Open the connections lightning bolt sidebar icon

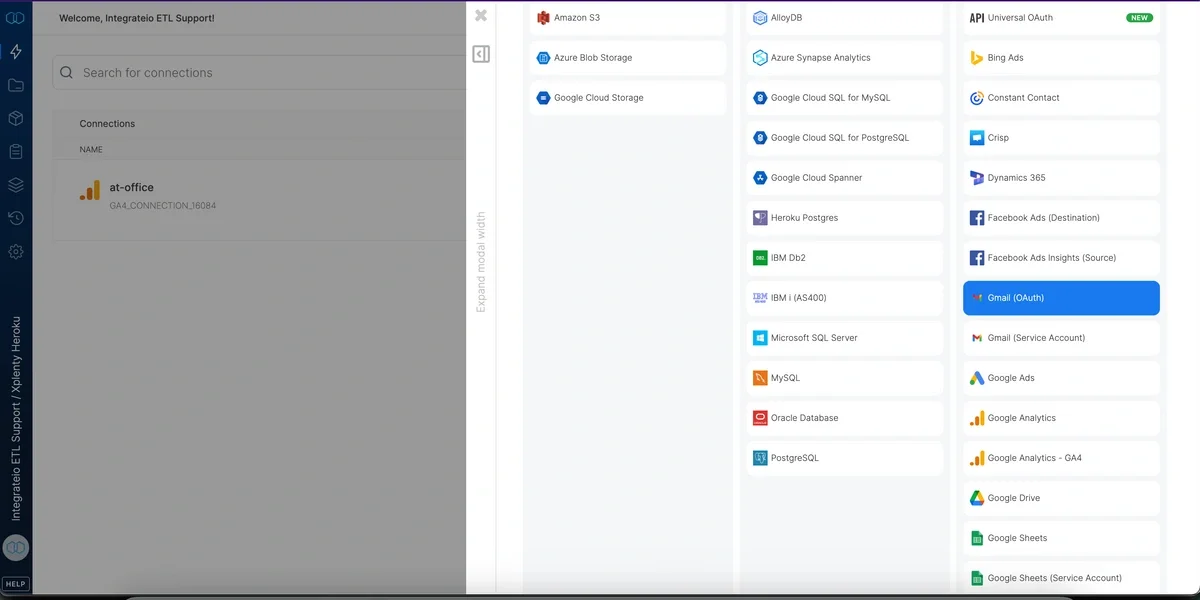click(16, 52)
